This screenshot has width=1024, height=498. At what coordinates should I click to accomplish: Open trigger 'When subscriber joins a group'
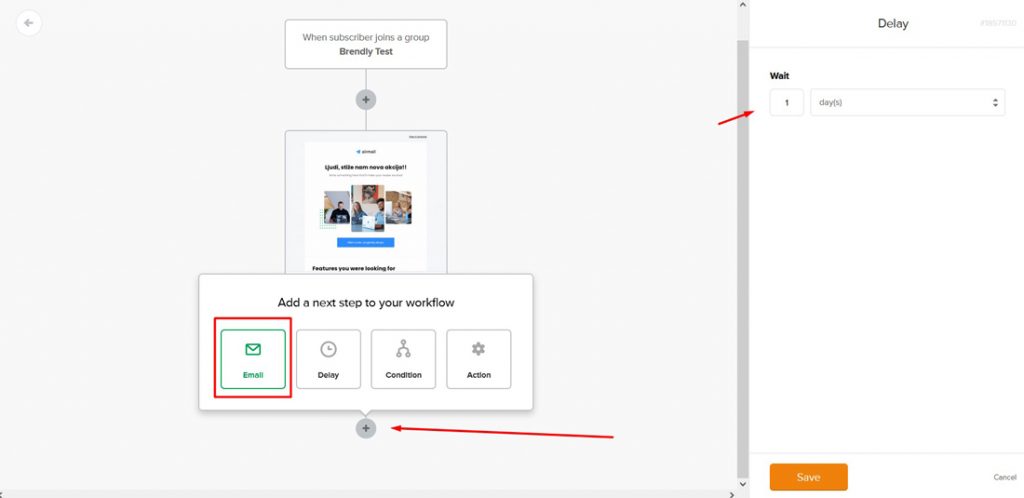366,44
